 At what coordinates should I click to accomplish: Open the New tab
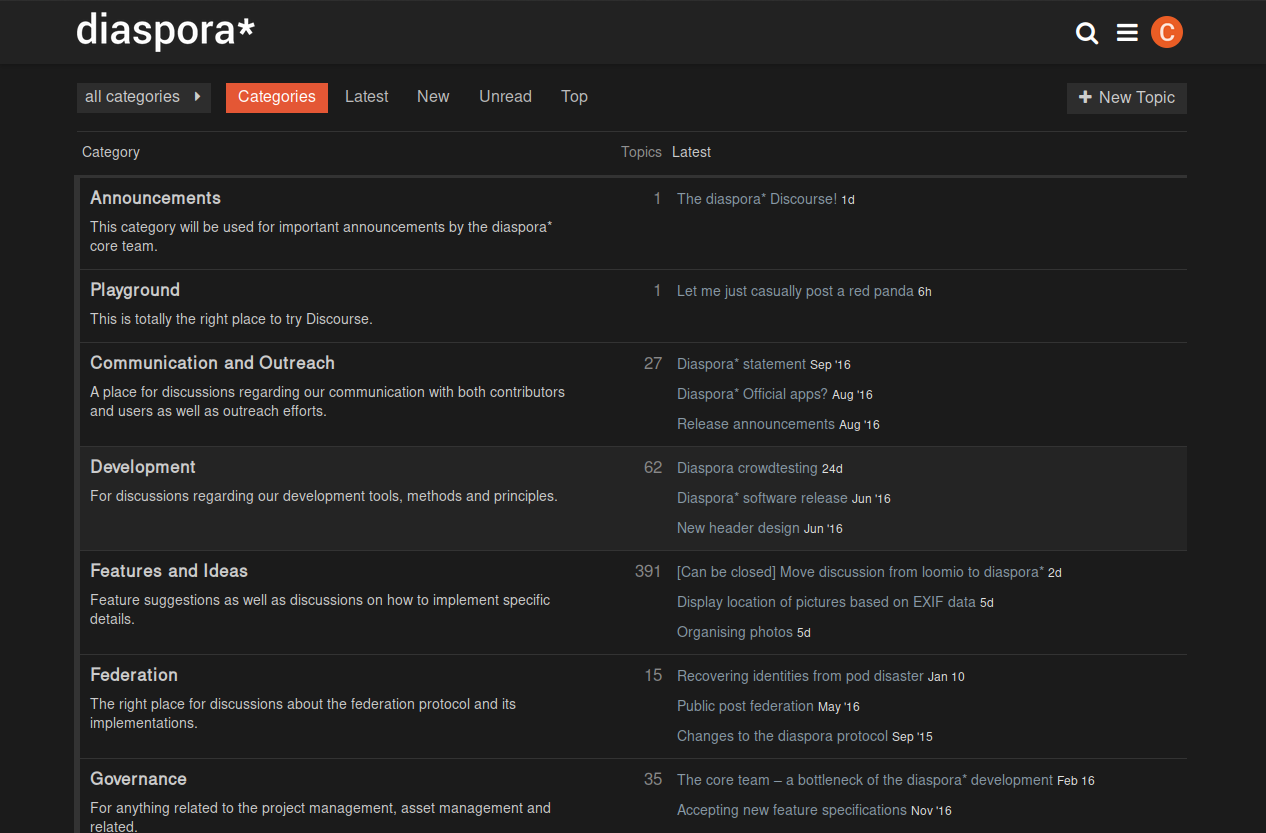point(433,97)
